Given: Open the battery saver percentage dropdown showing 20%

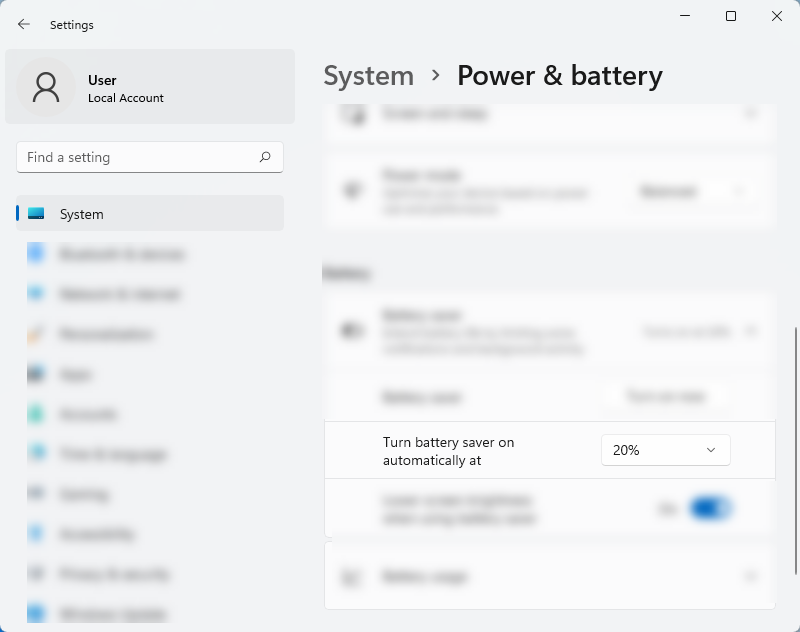Looking at the screenshot, I should pyautogui.click(x=665, y=450).
